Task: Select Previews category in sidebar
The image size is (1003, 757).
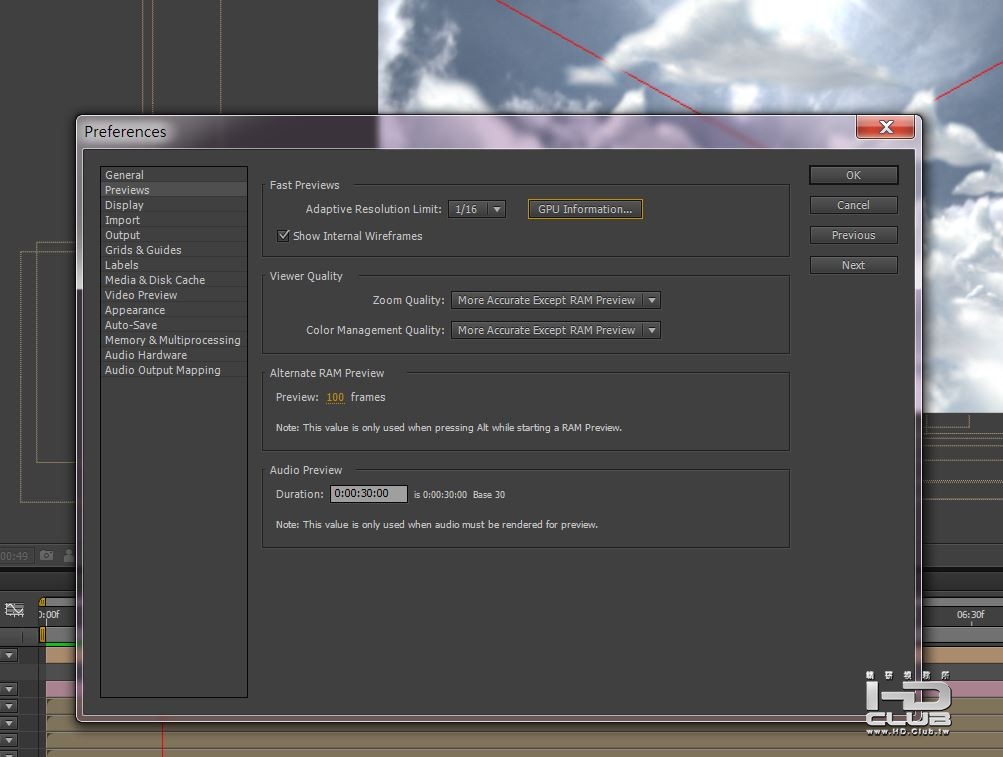Action: click(x=173, y=190)
